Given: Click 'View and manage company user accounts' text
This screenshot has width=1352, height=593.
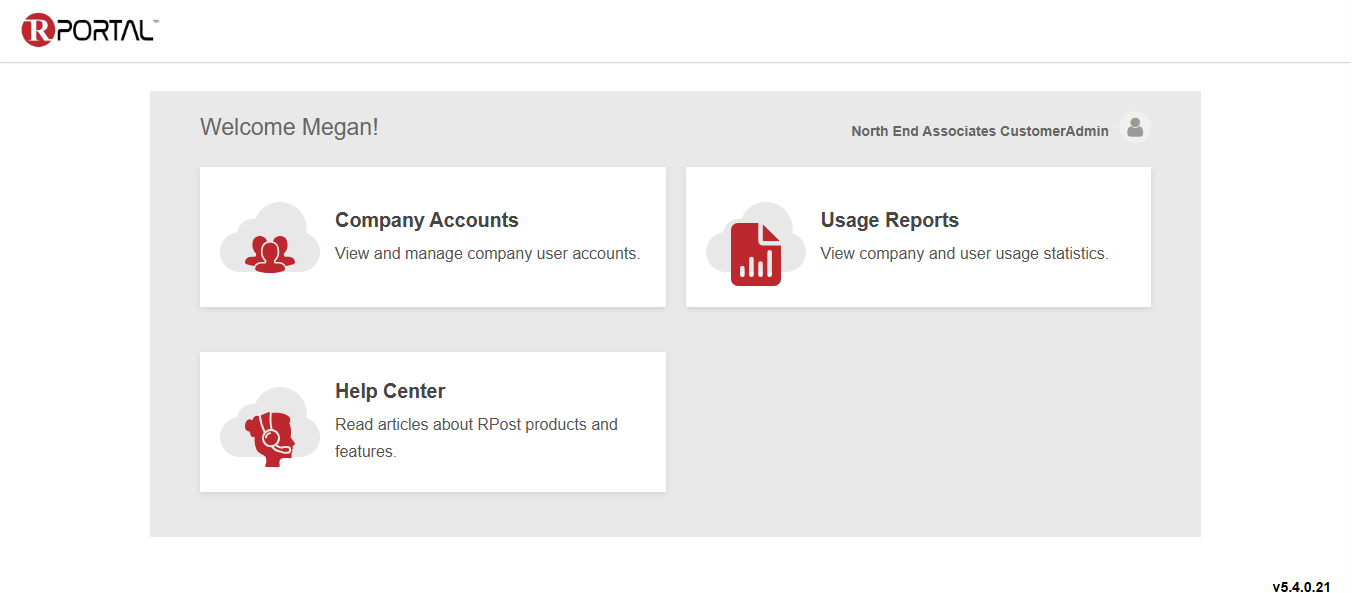Looking at the screenshot, I should pos(487,254).
